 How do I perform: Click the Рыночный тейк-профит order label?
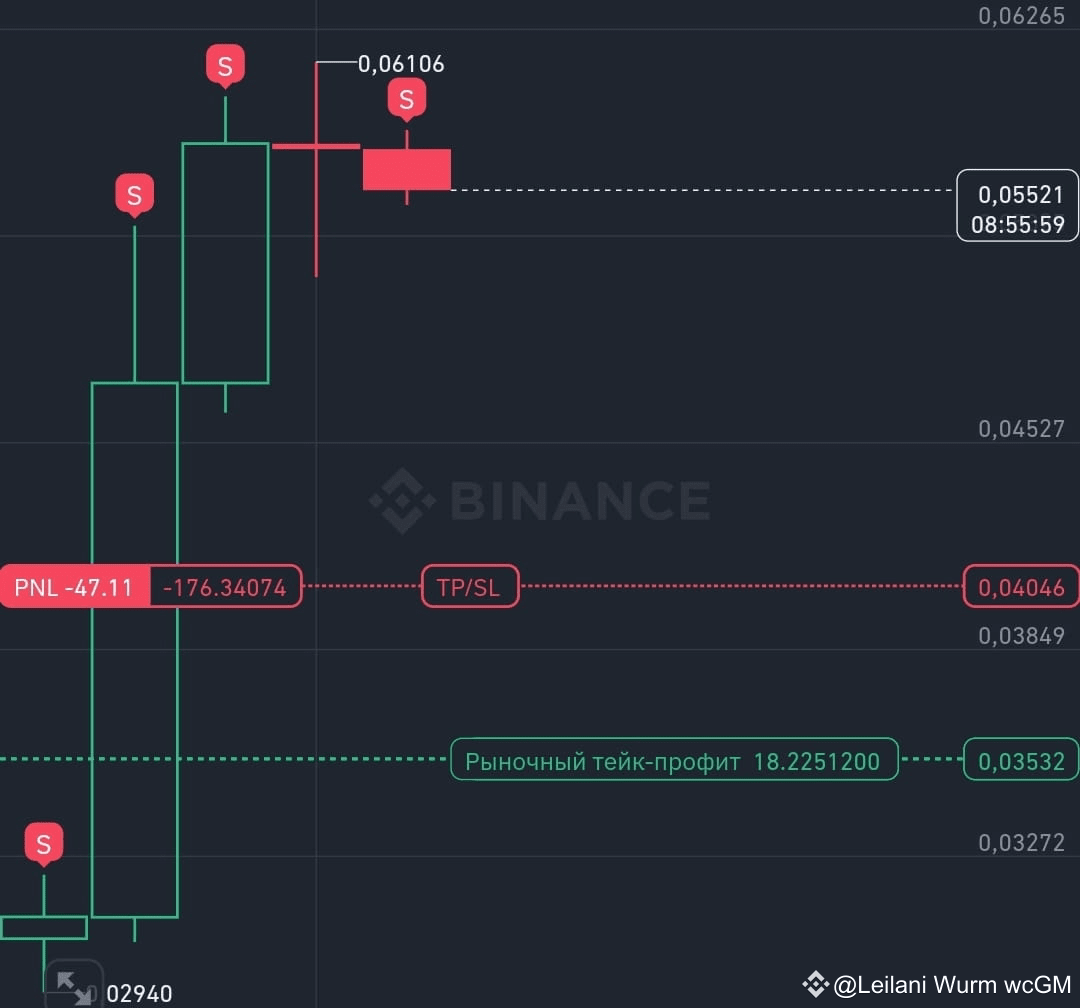click(674, 761)
